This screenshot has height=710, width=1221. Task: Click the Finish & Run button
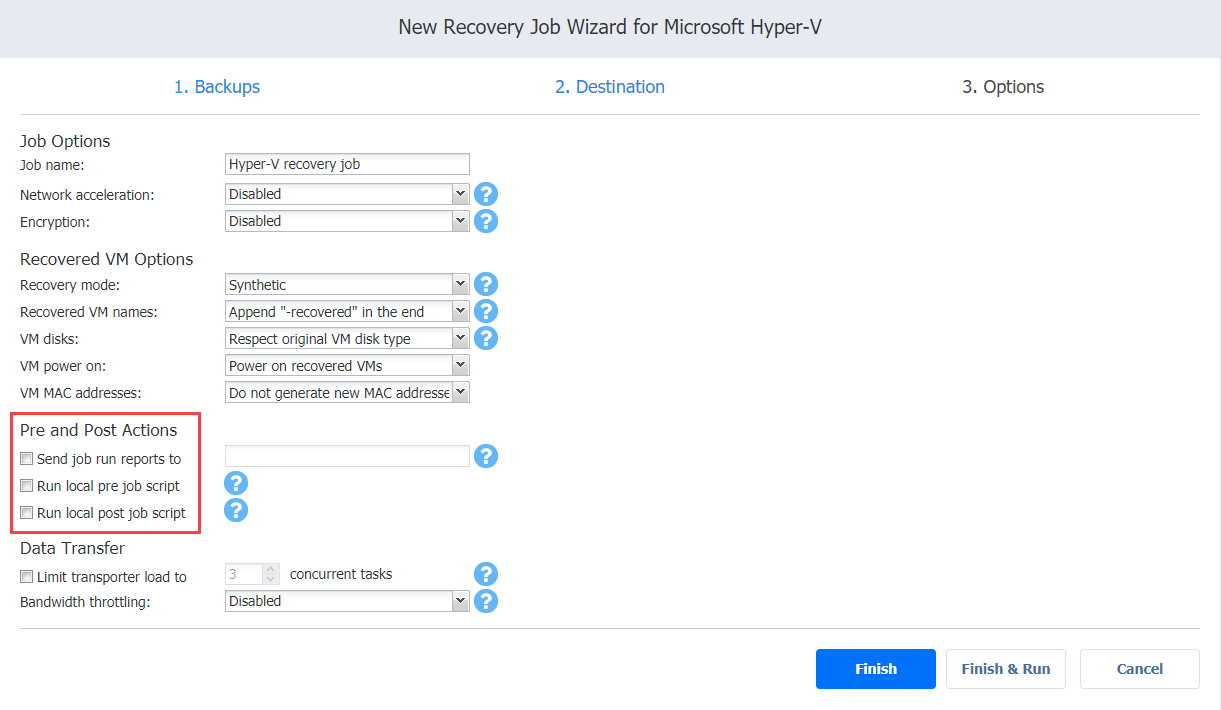point(1006,669)
